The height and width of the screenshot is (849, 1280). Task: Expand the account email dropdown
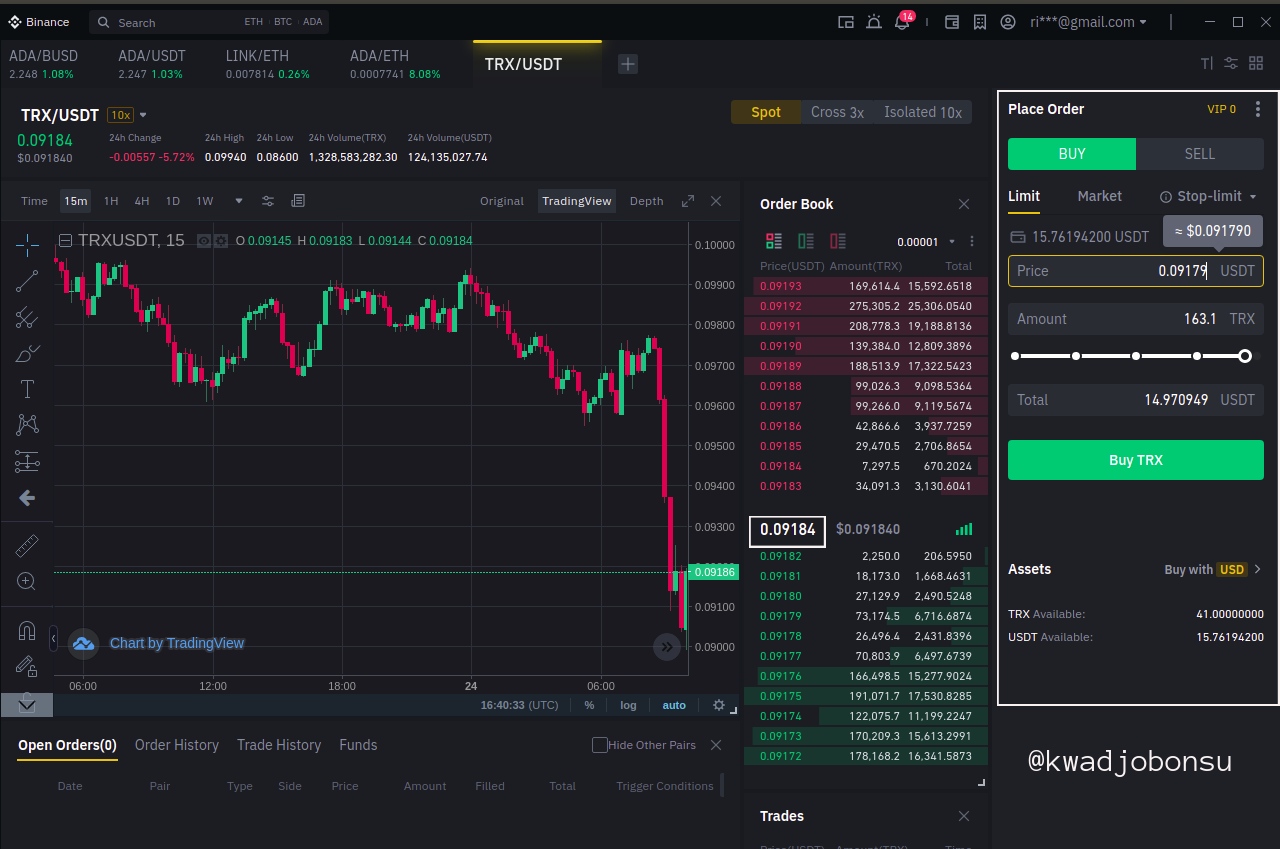[1143, 22]
